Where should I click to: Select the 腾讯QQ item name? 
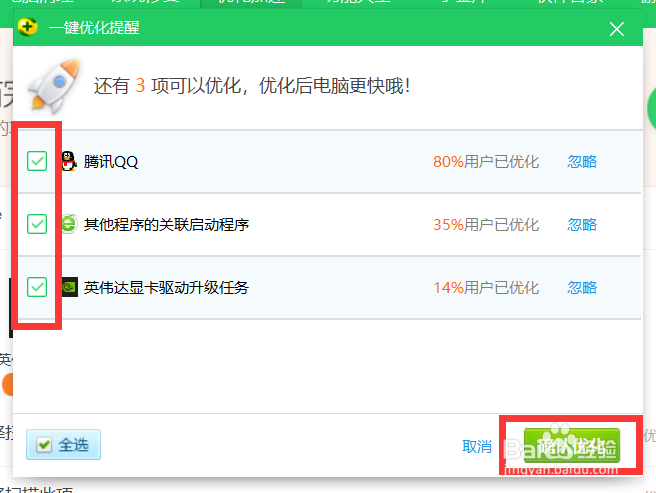coord(110,162)
